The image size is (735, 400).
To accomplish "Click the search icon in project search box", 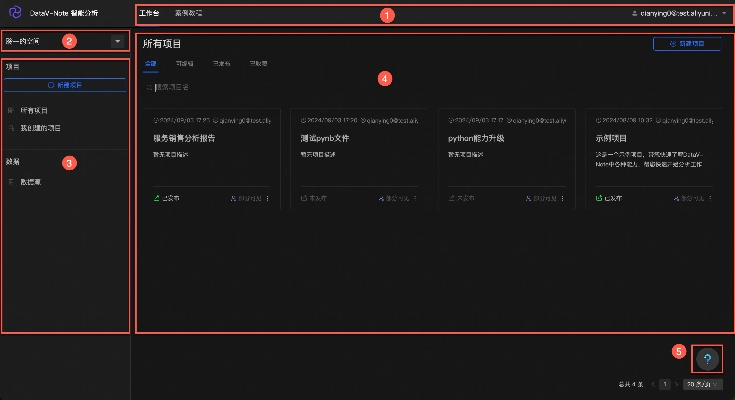I will point(149,88).
